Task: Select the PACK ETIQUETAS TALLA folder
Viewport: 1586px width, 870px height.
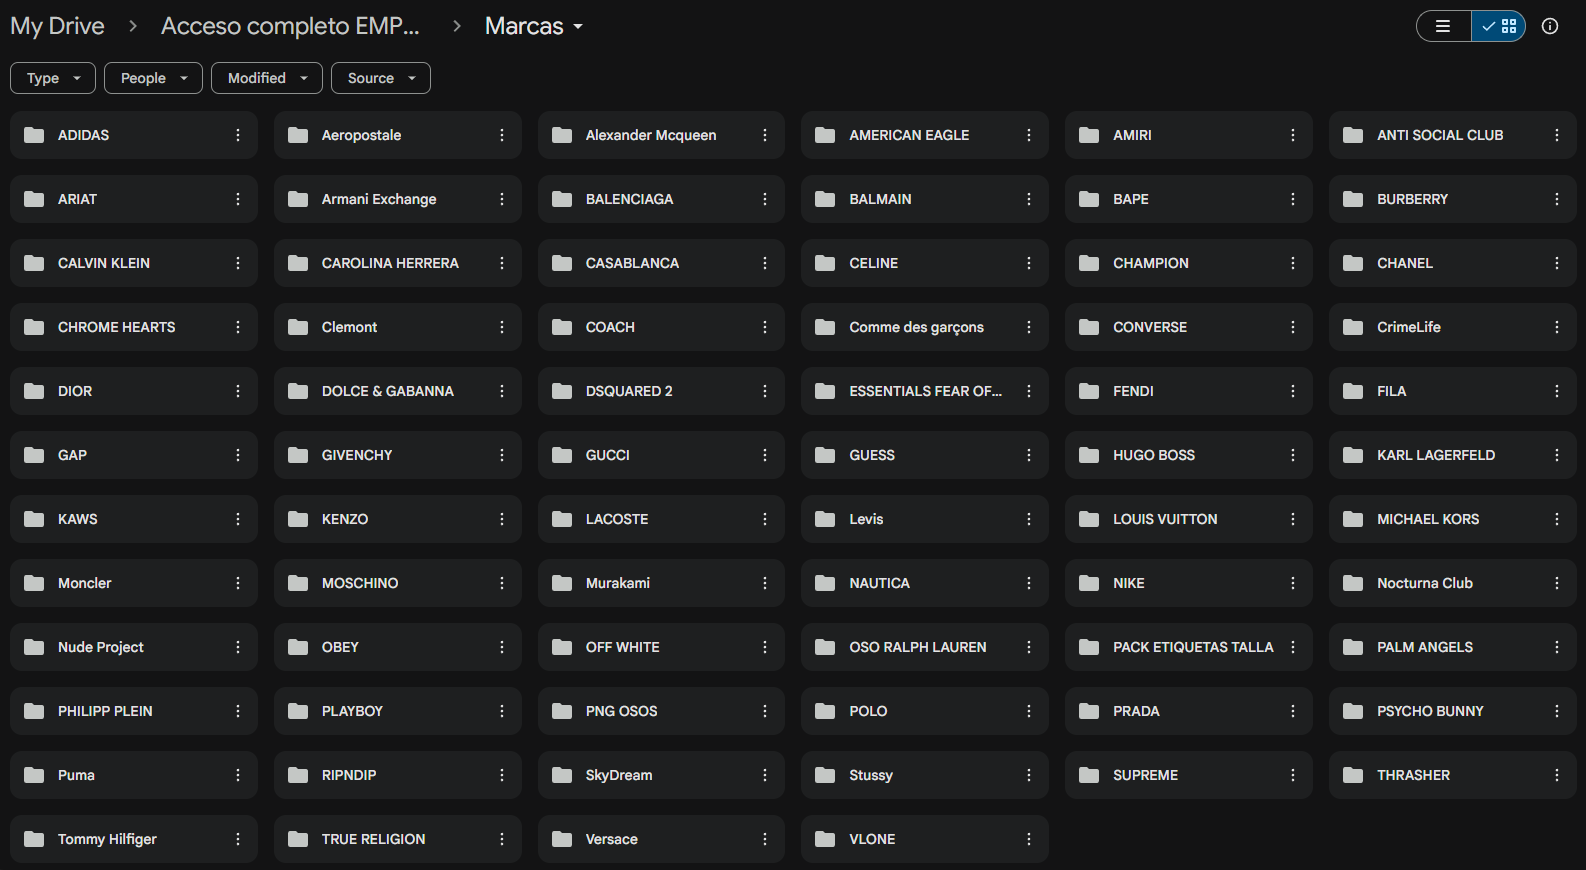Action: point(1189,647)
